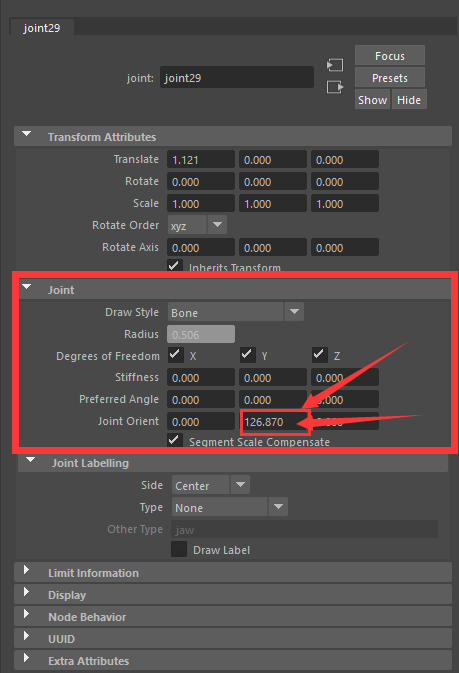Click the Rotate Z field
Image resolution: width=459 pixels, height=673 pixels.
[345, 182]
